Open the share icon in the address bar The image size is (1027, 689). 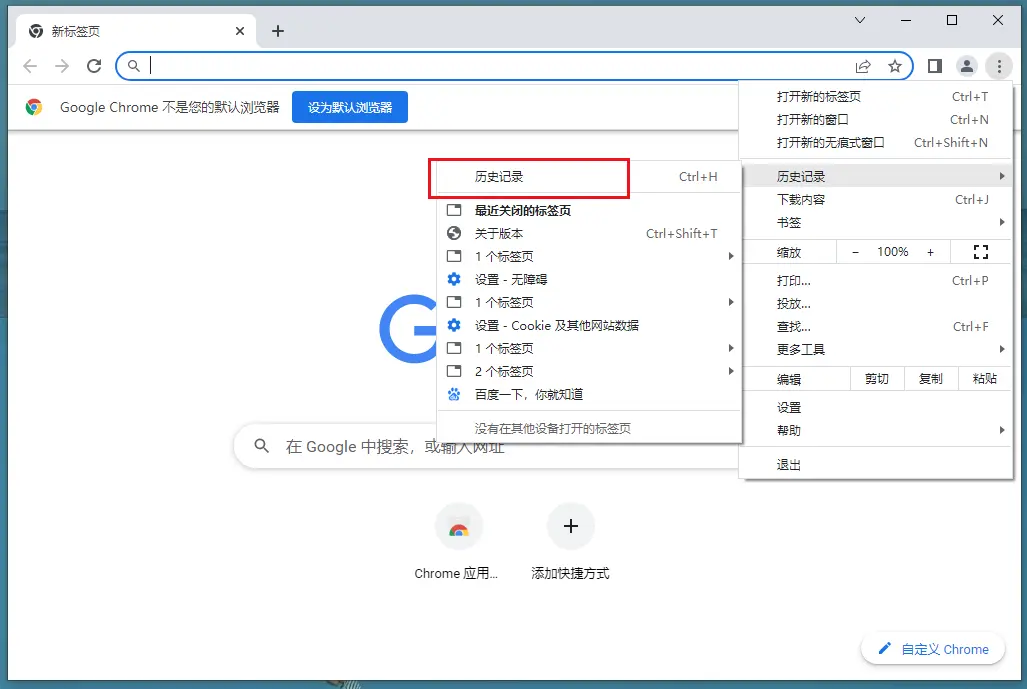pyautogui.click(x=863, y=65)
